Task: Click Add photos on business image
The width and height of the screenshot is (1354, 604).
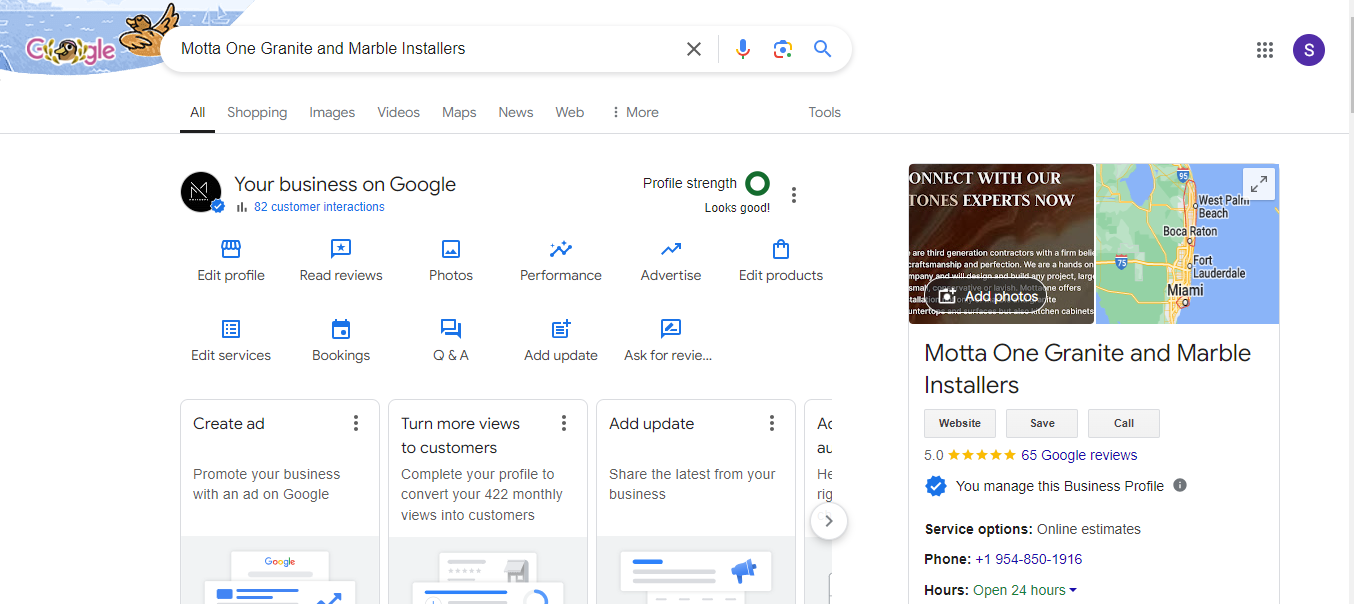Action: pyautogui.click(x=988, y=296)
